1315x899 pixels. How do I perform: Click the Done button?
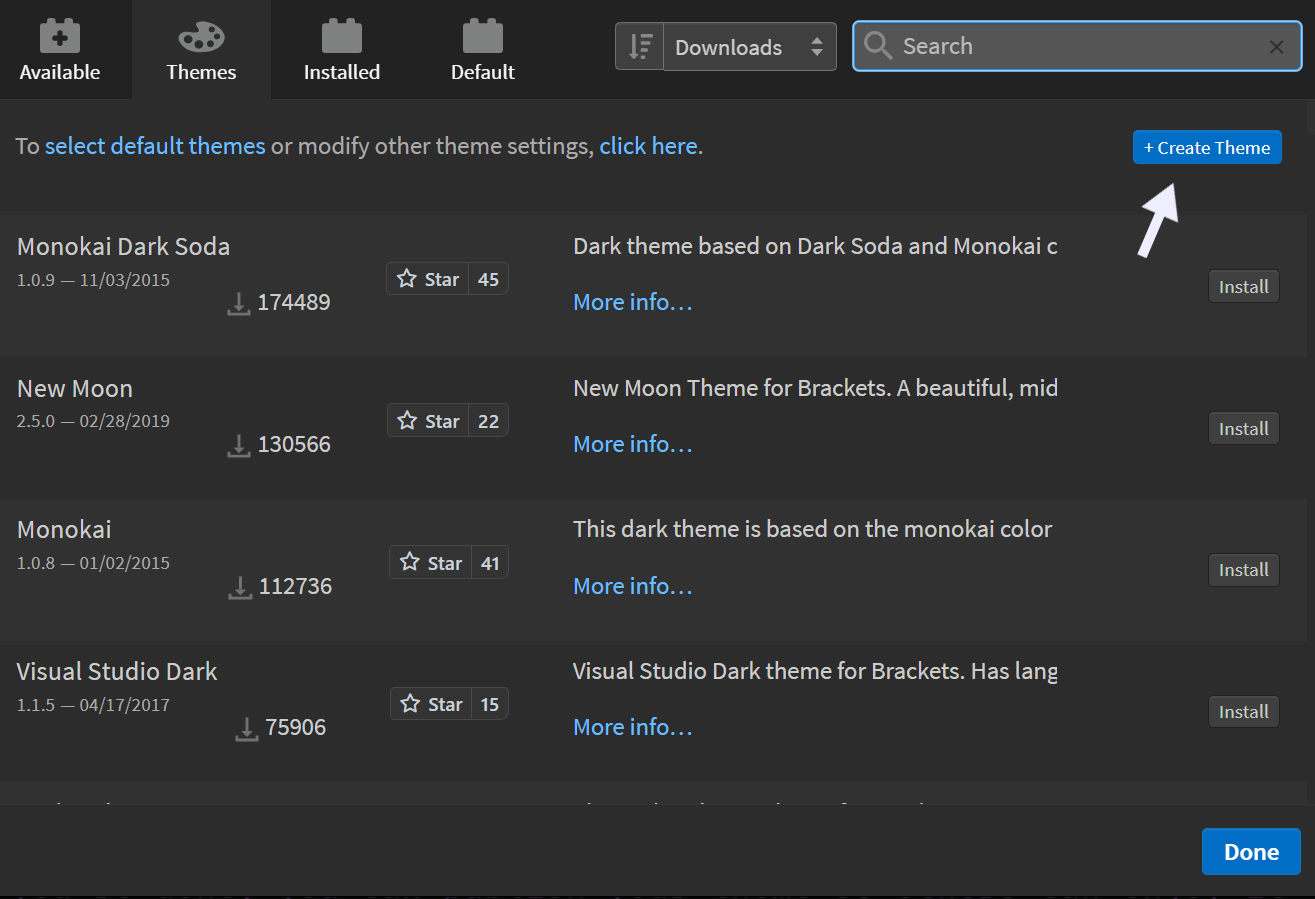(x=1251, y=852)
